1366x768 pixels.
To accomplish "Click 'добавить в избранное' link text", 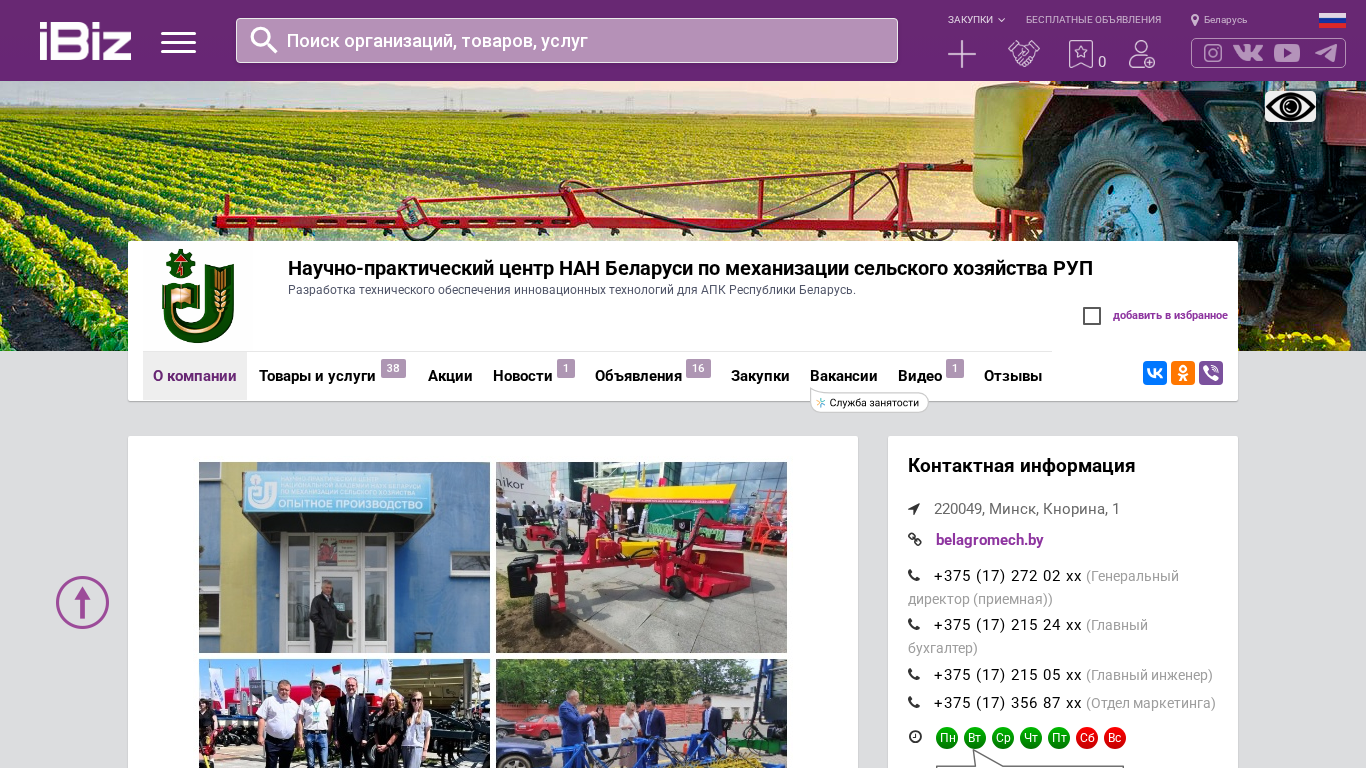I will [x=1170, y=316].
